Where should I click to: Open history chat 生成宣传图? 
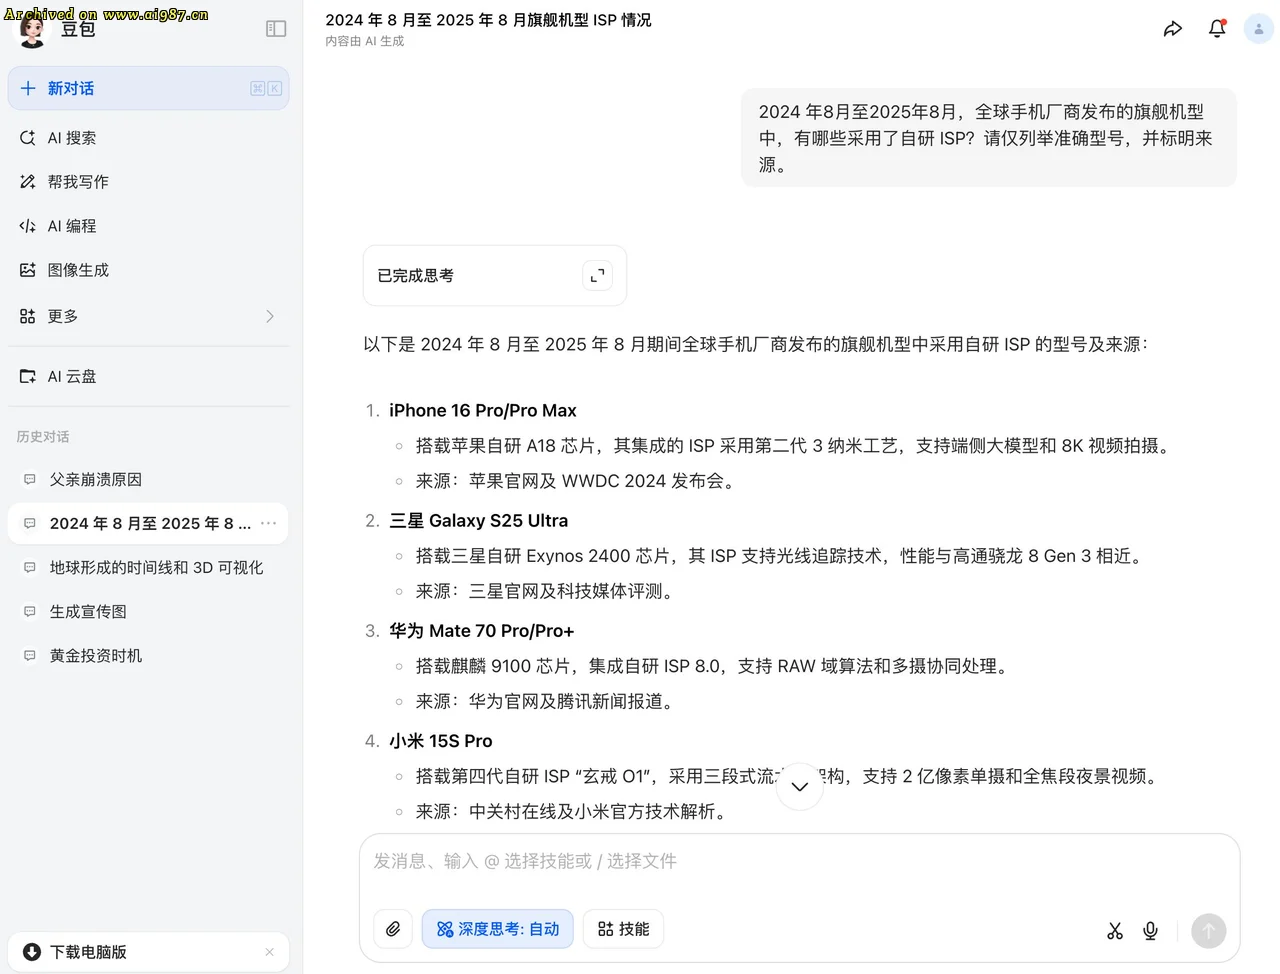(148, 611)
